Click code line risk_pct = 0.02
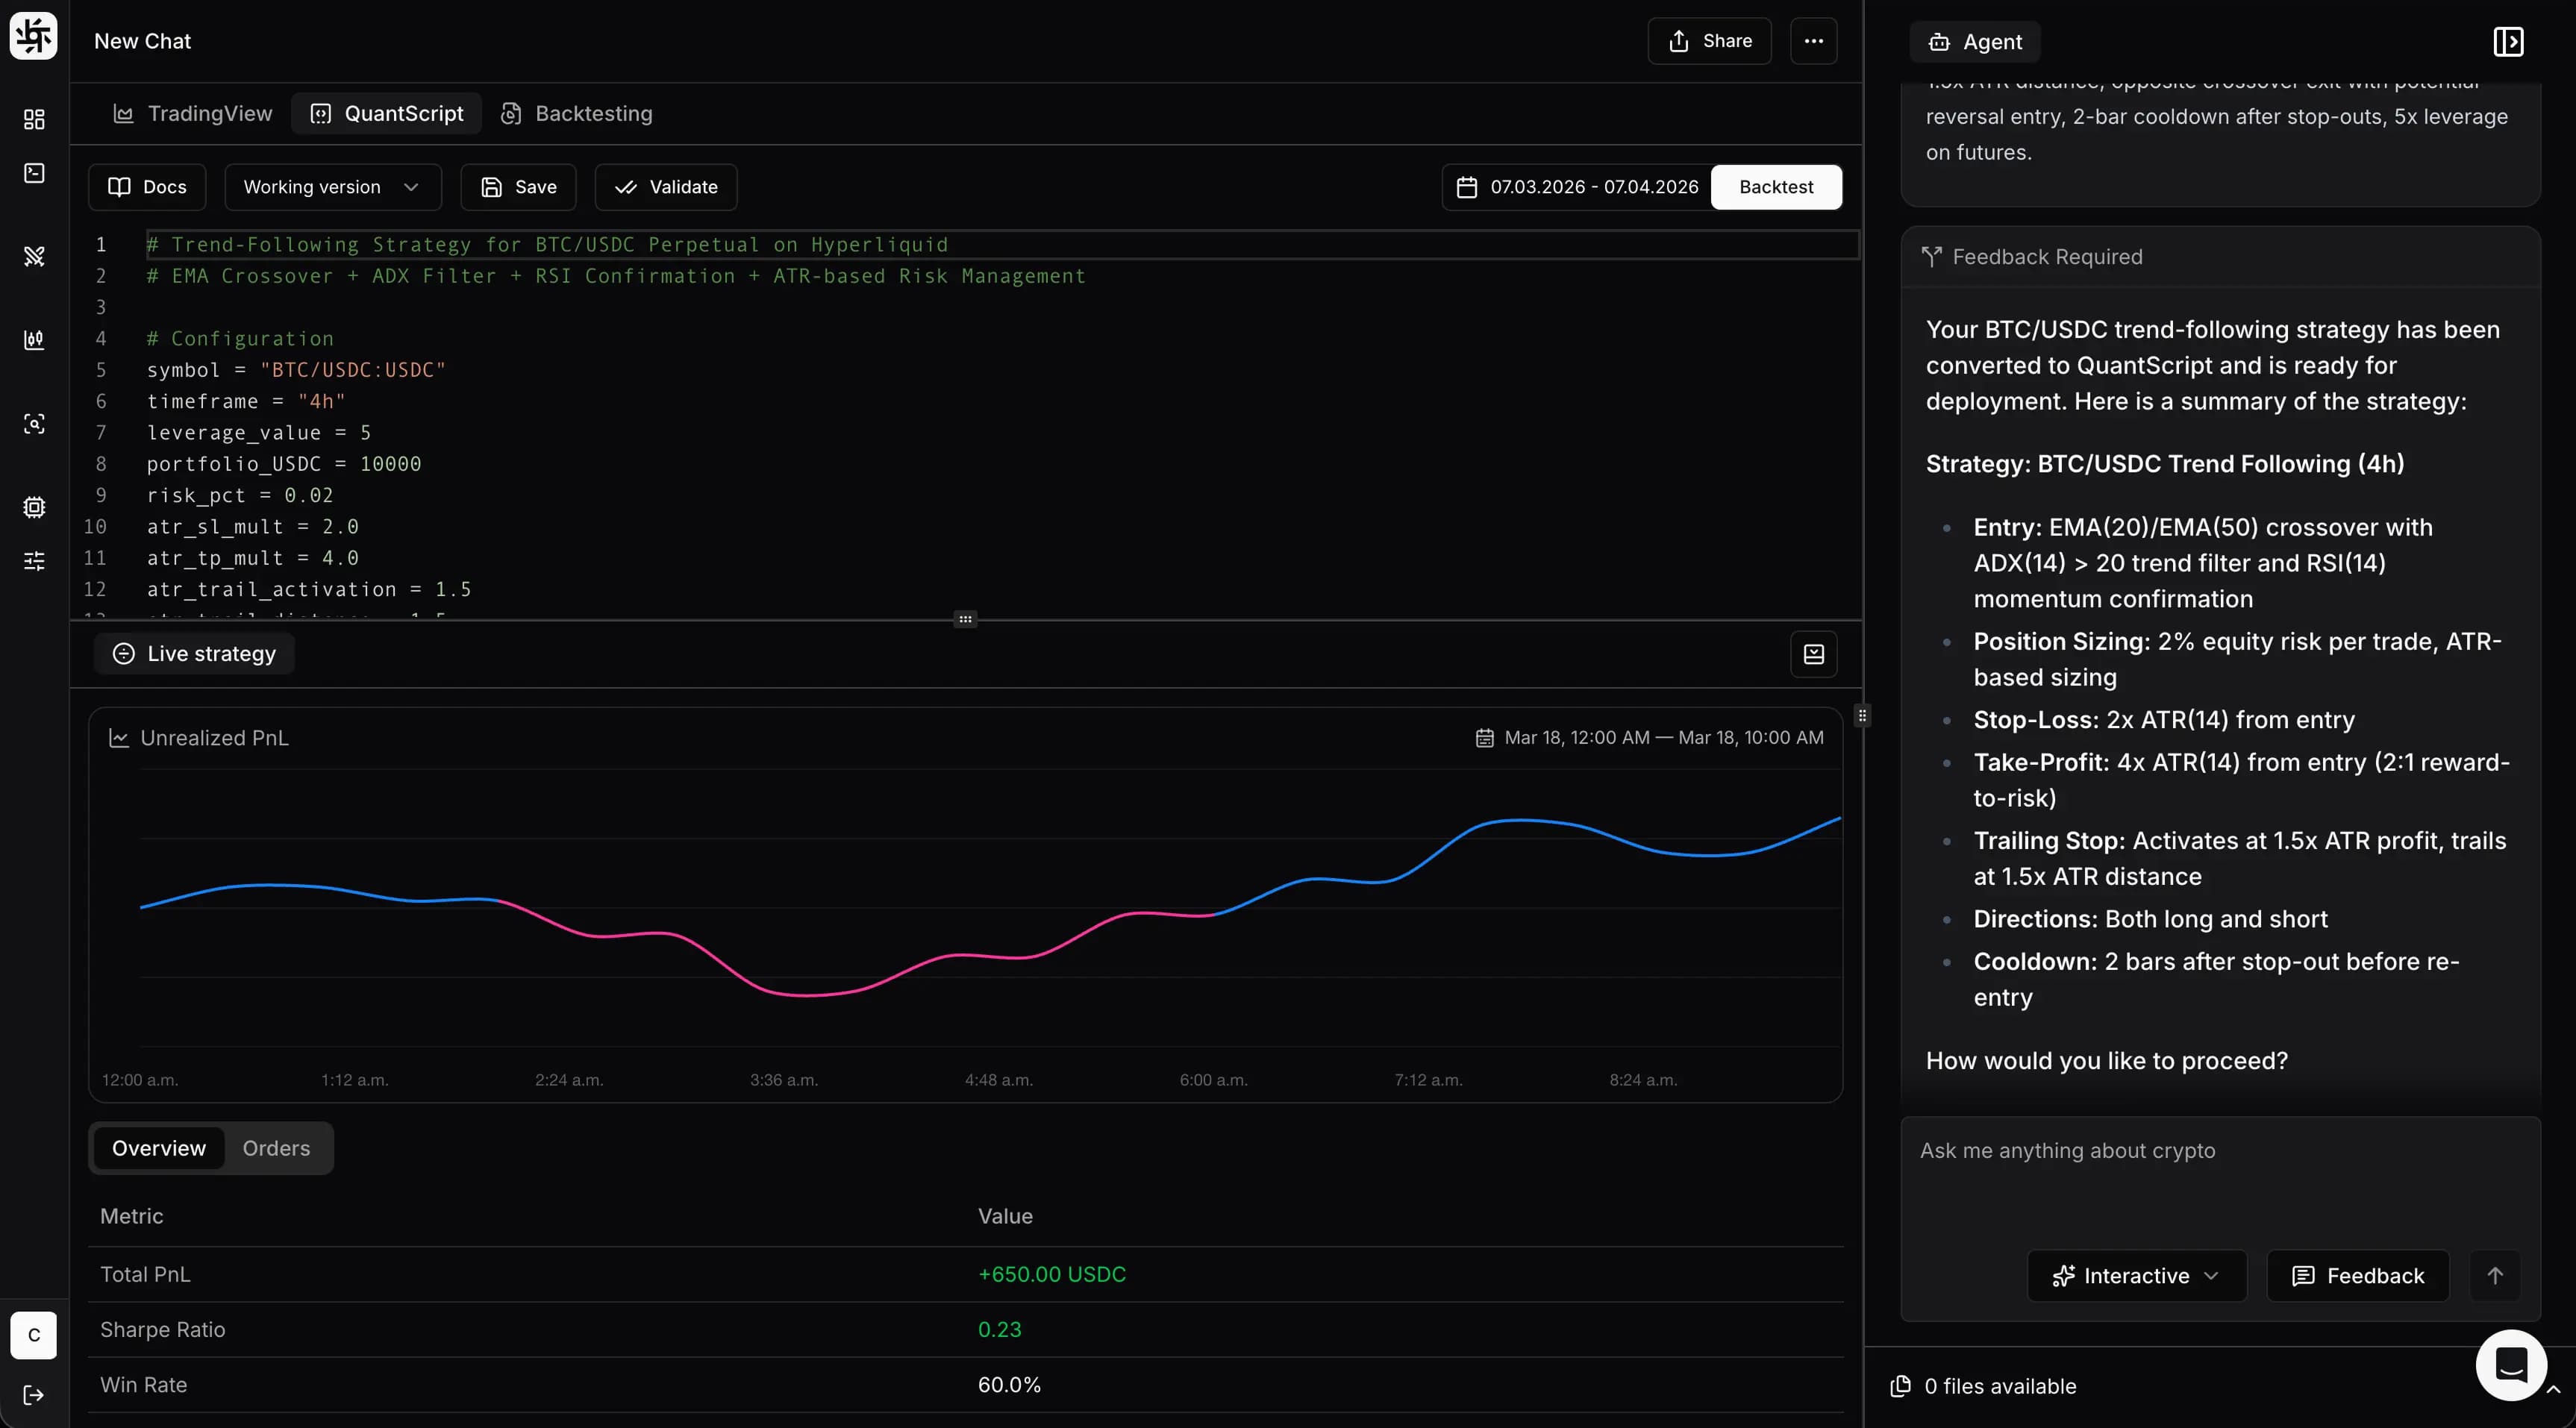 (240, 495)
